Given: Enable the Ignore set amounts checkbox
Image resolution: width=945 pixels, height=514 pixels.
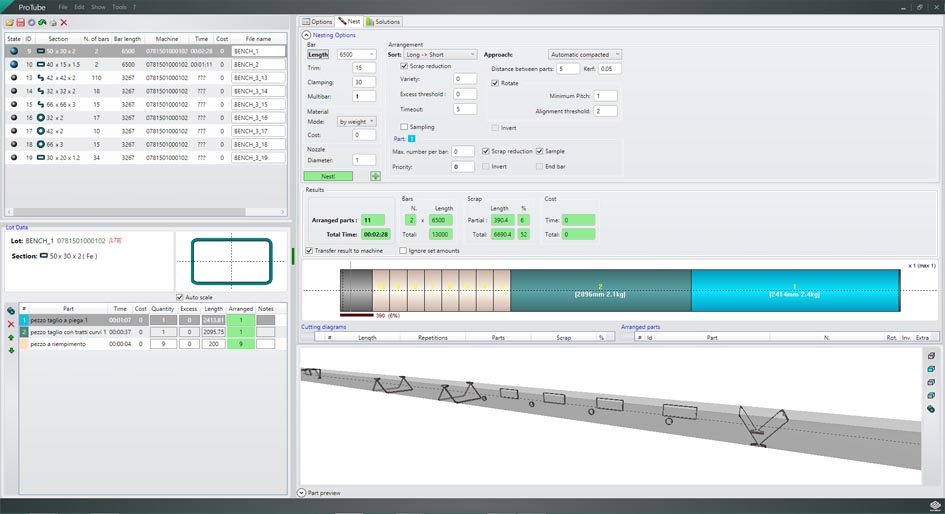Looking at the screenshot, I should 403,251.
